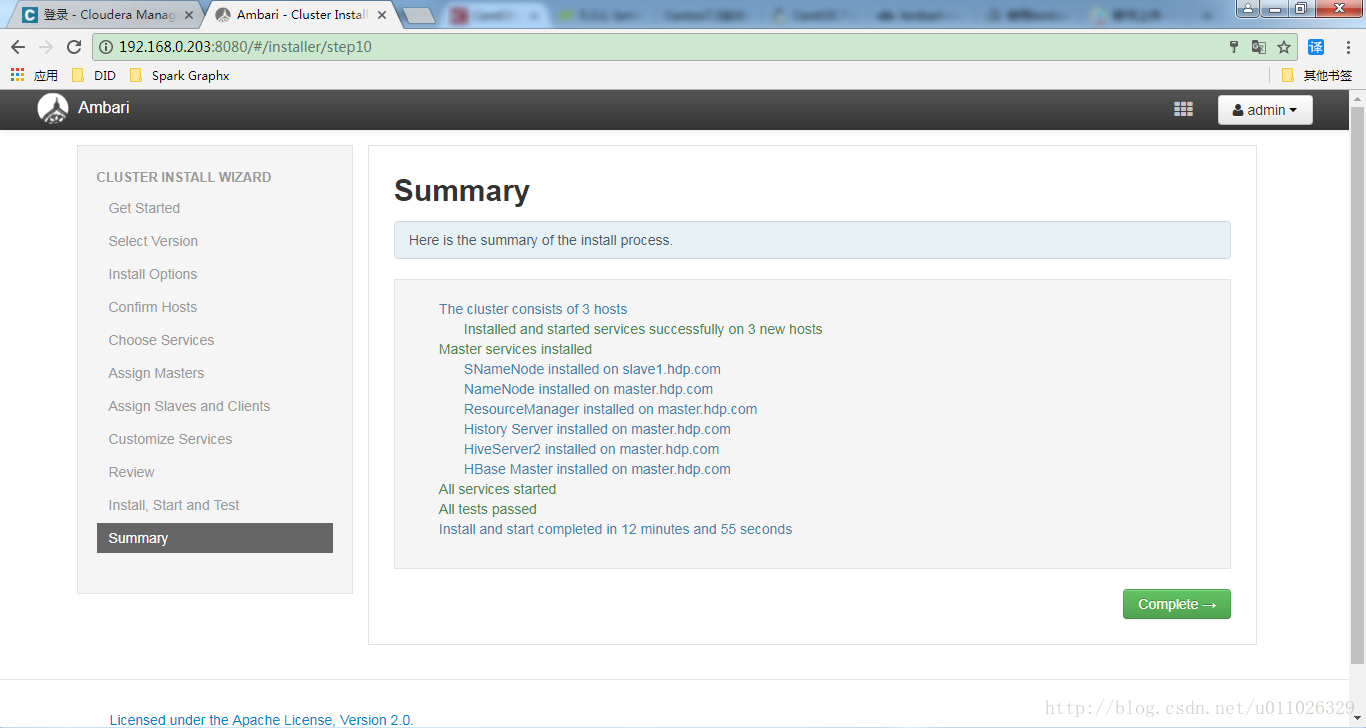Open the Ambari views grid icon
The width and height of the screenshot is (1366, 728).
click(x=1183, y=110)
